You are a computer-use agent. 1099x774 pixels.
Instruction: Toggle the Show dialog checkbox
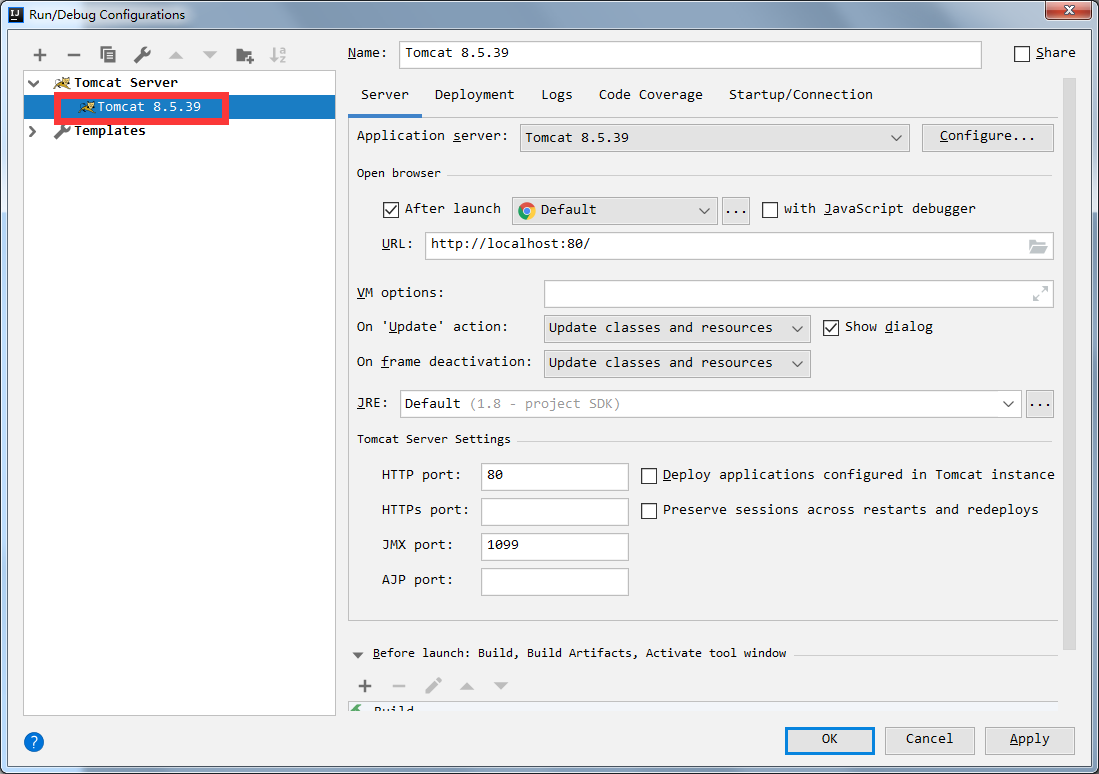pyautogui.click(x=831, y=327)
